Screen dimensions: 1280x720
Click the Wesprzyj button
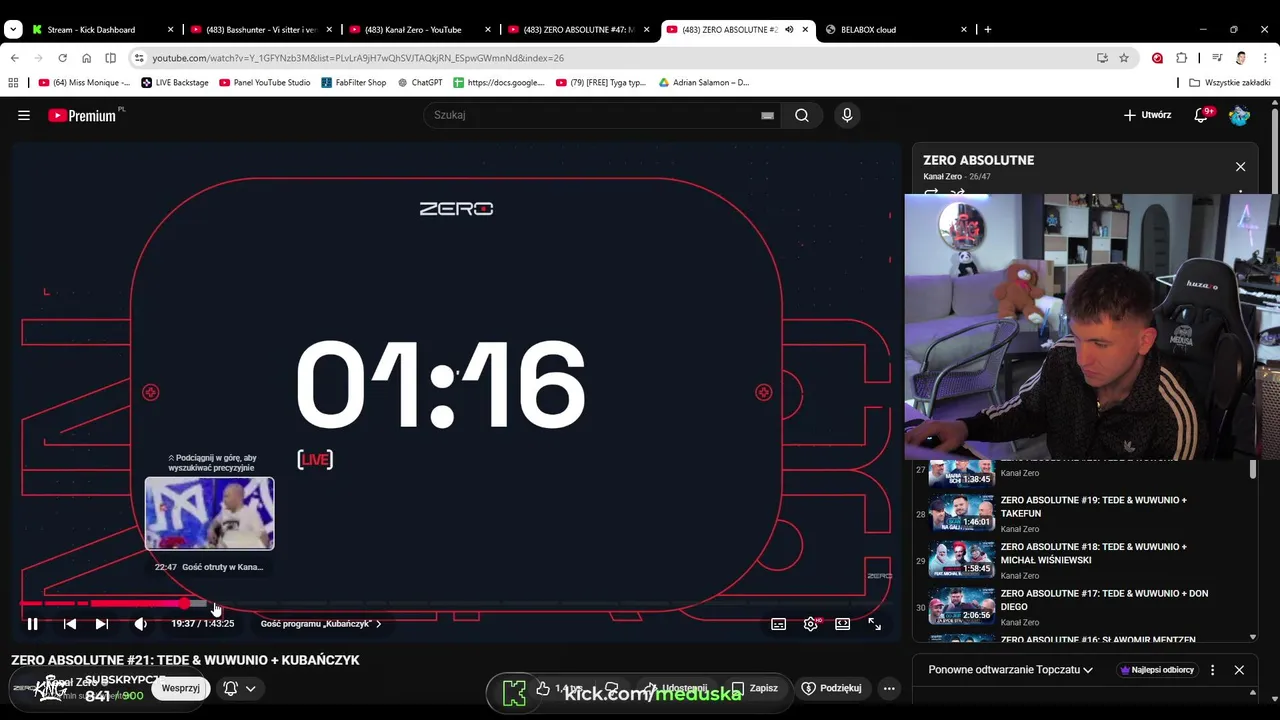tap(181, 688)
